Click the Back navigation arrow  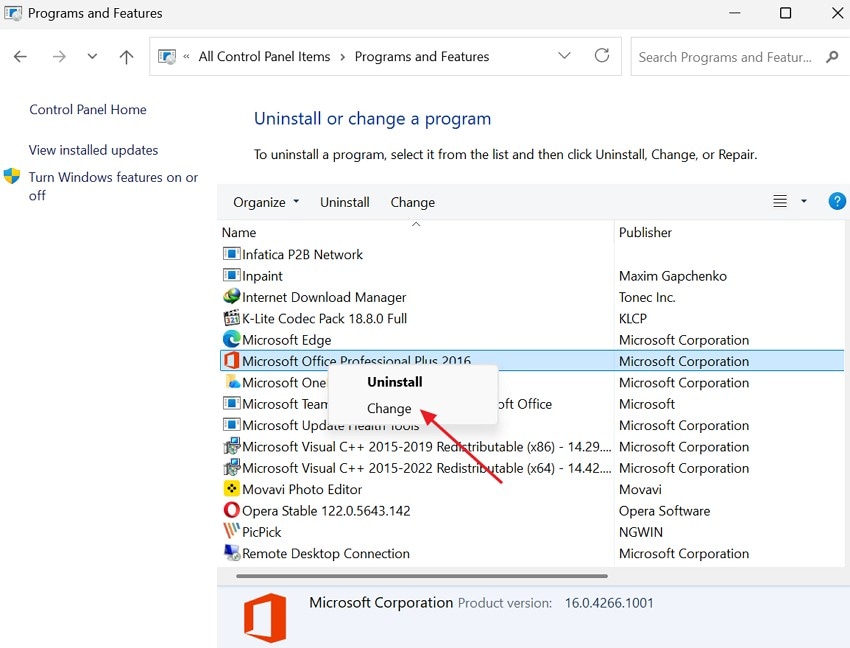pos(20,57)
